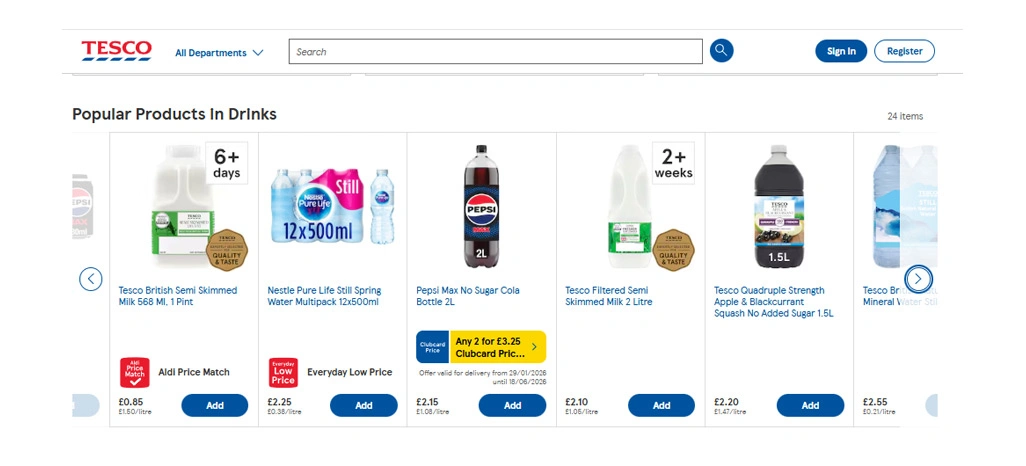Click the Tesco logo
Viewport: 1026px width, 466px height.
[116, 51]
